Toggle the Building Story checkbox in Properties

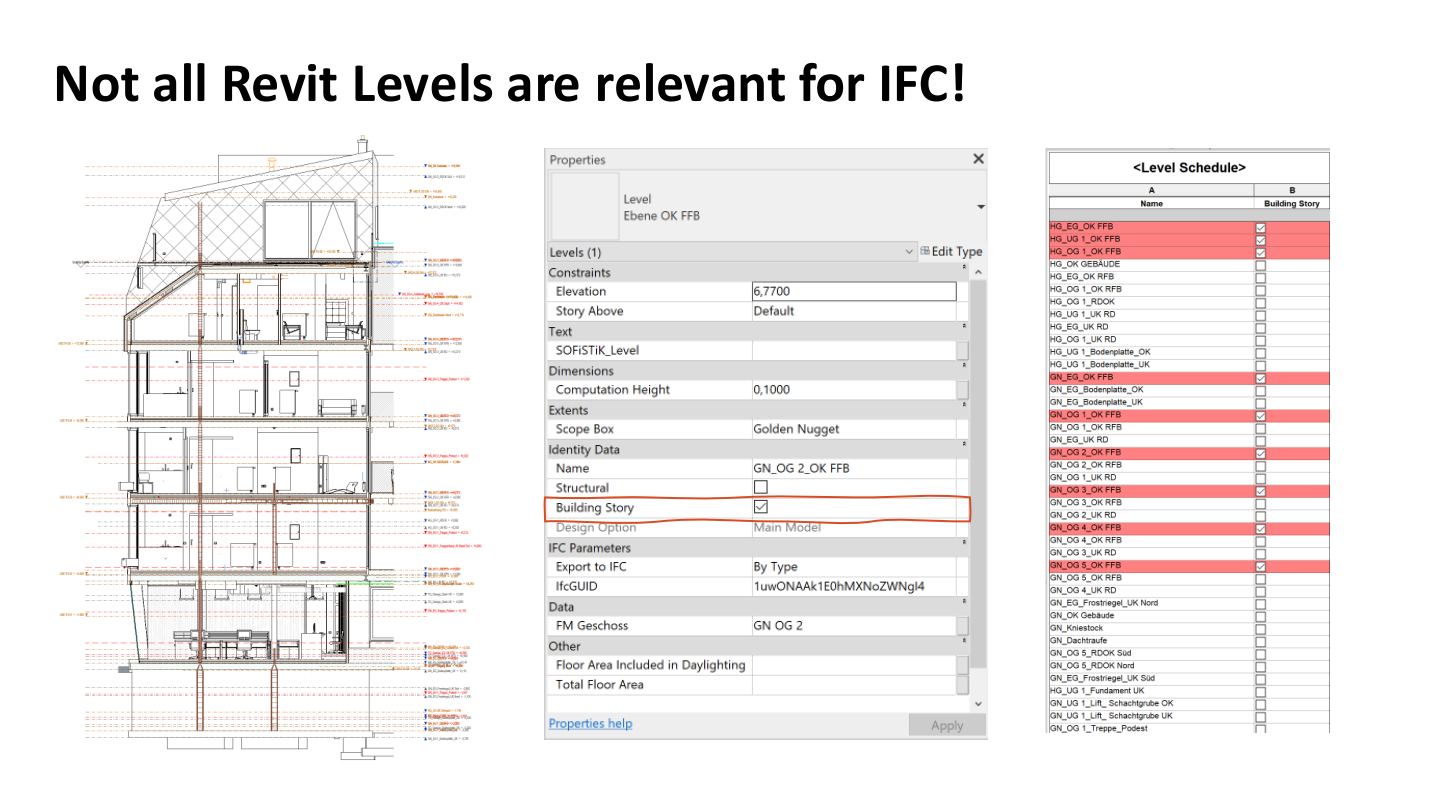point(761,507)
